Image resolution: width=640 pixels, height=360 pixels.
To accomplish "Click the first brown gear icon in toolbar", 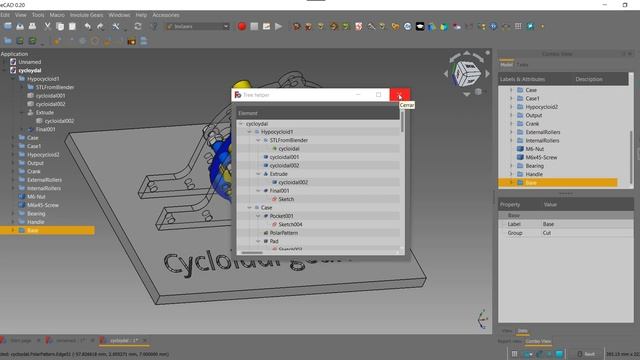I will tap(297, 27).
